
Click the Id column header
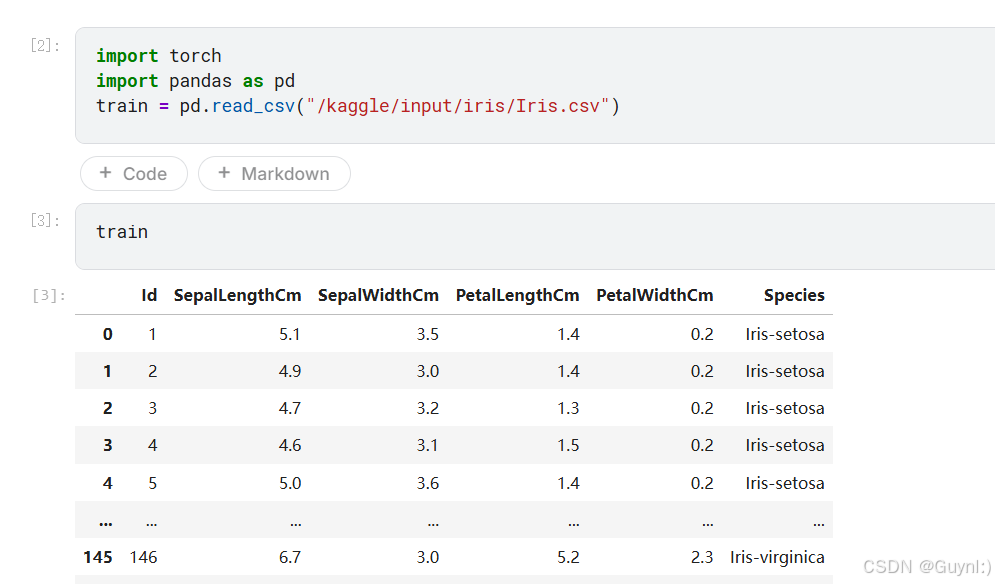pos(149,295)
